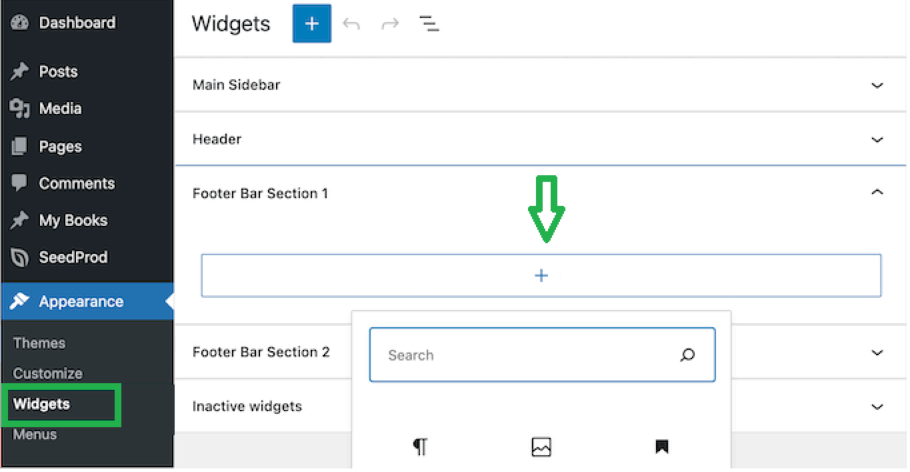The image size is (910, 472).
Task: Click the Themes submenu link
Action: (x=39, y=343)
